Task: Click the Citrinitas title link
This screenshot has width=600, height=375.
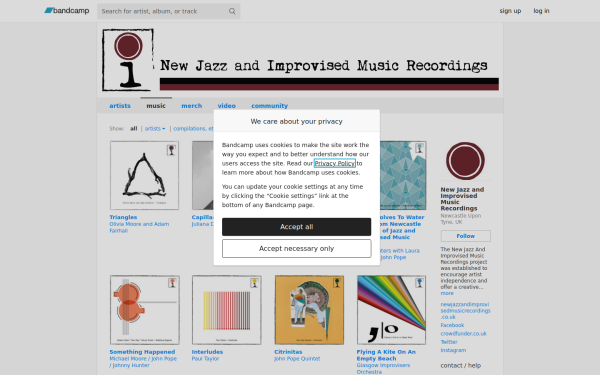Action: 288,352
